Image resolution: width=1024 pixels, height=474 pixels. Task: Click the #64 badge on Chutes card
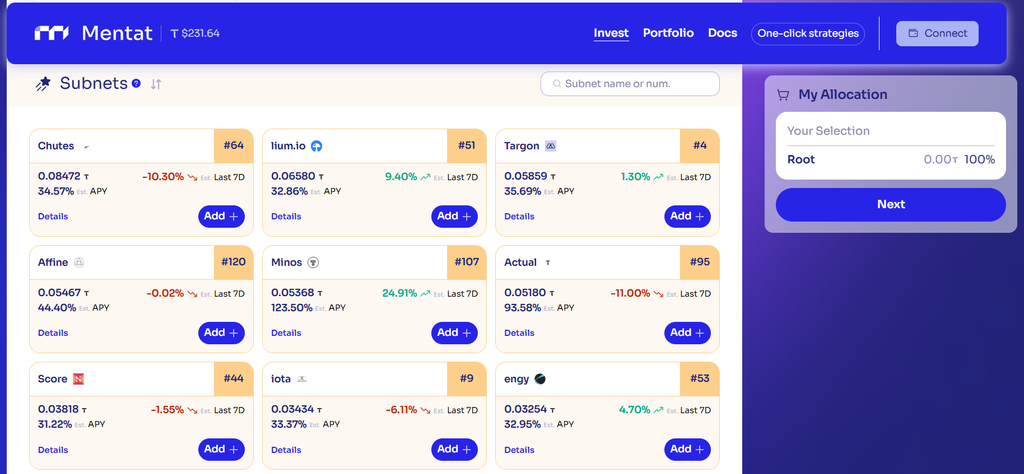pyautogui.click(x=233, y=146)
